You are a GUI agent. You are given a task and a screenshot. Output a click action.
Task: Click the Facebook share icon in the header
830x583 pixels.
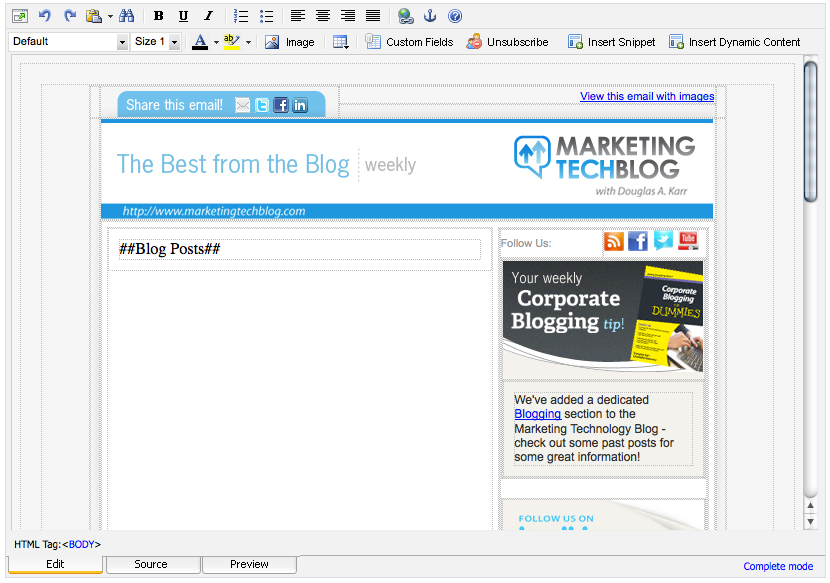(x=281, y=105)
